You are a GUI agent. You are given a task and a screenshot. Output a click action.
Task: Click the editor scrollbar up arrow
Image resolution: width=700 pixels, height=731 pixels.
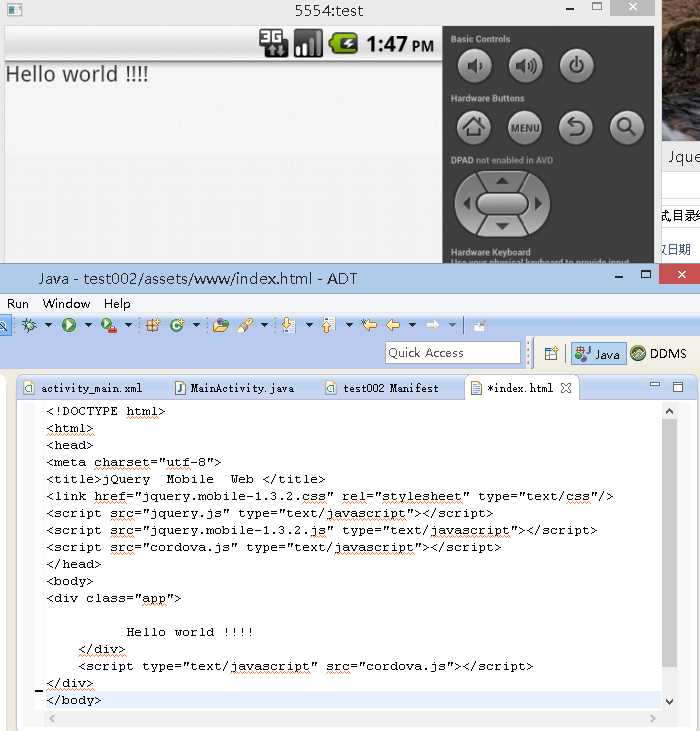coord(670,411)
